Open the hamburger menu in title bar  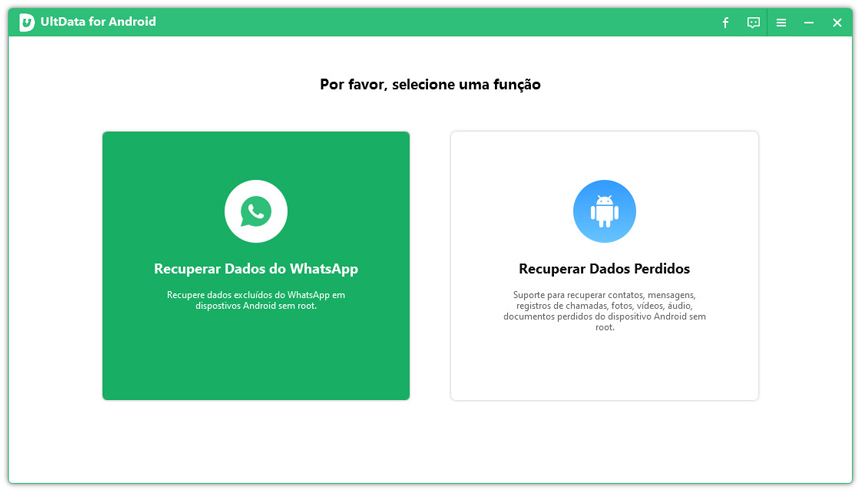(781, 22)
